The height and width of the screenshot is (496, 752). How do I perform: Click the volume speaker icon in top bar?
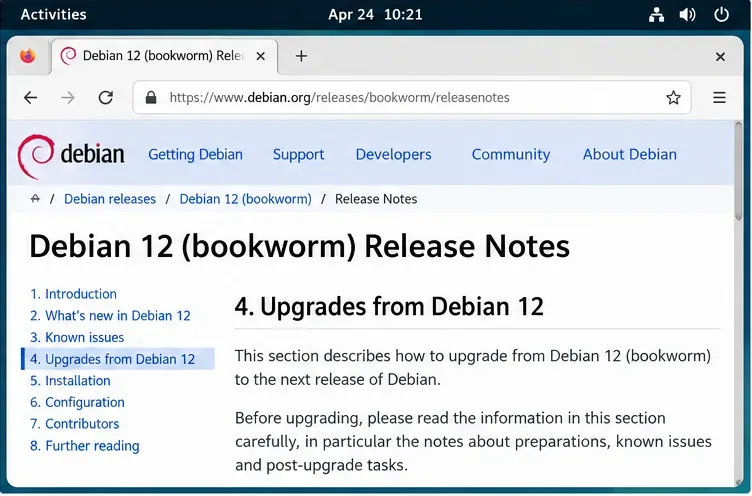(687, 15)
